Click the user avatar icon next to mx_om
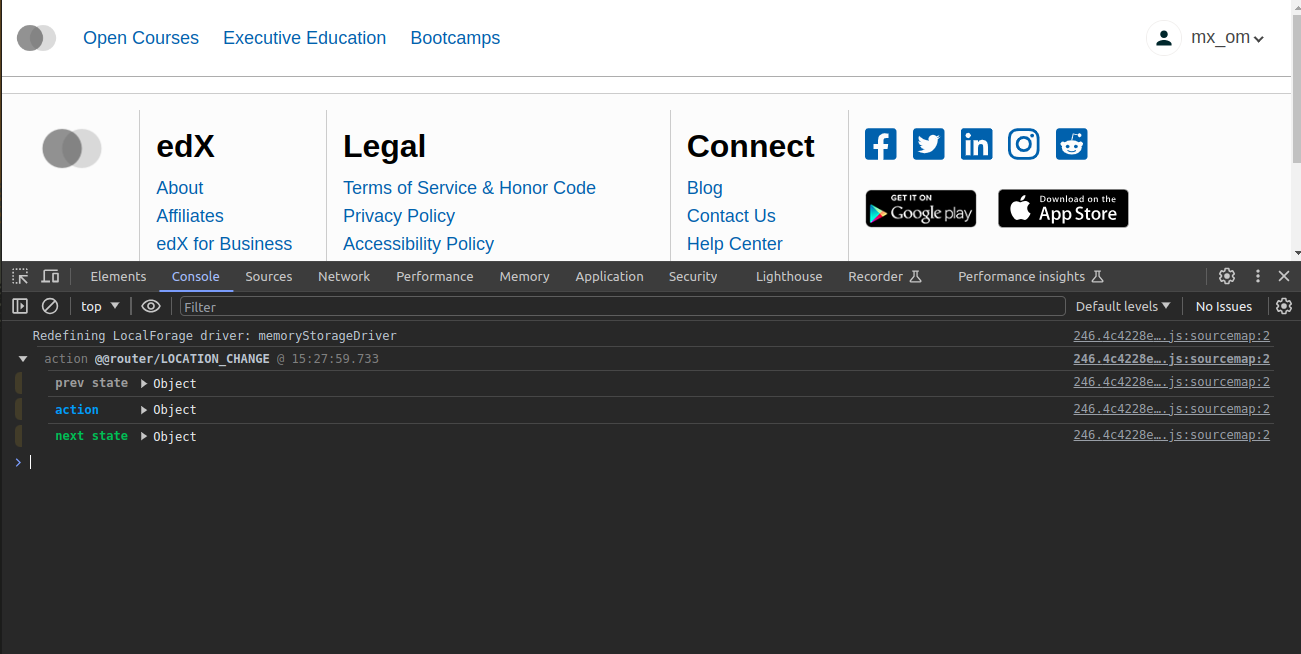Viewport: 1301px width, 654px height. tap(1164, 38)
